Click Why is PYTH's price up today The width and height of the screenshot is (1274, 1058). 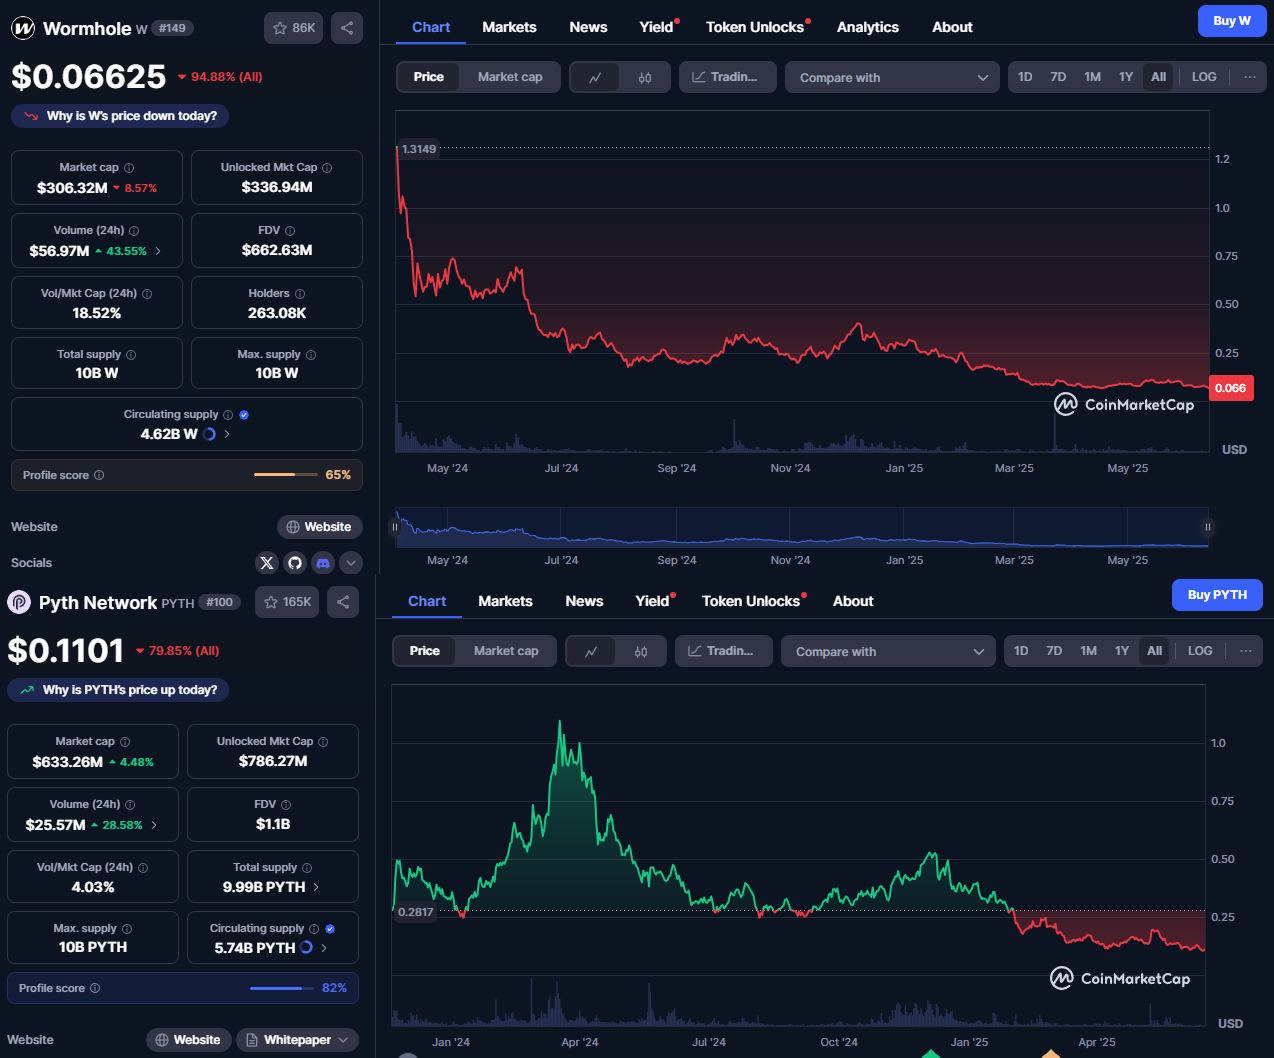click(x=118, y=690)
